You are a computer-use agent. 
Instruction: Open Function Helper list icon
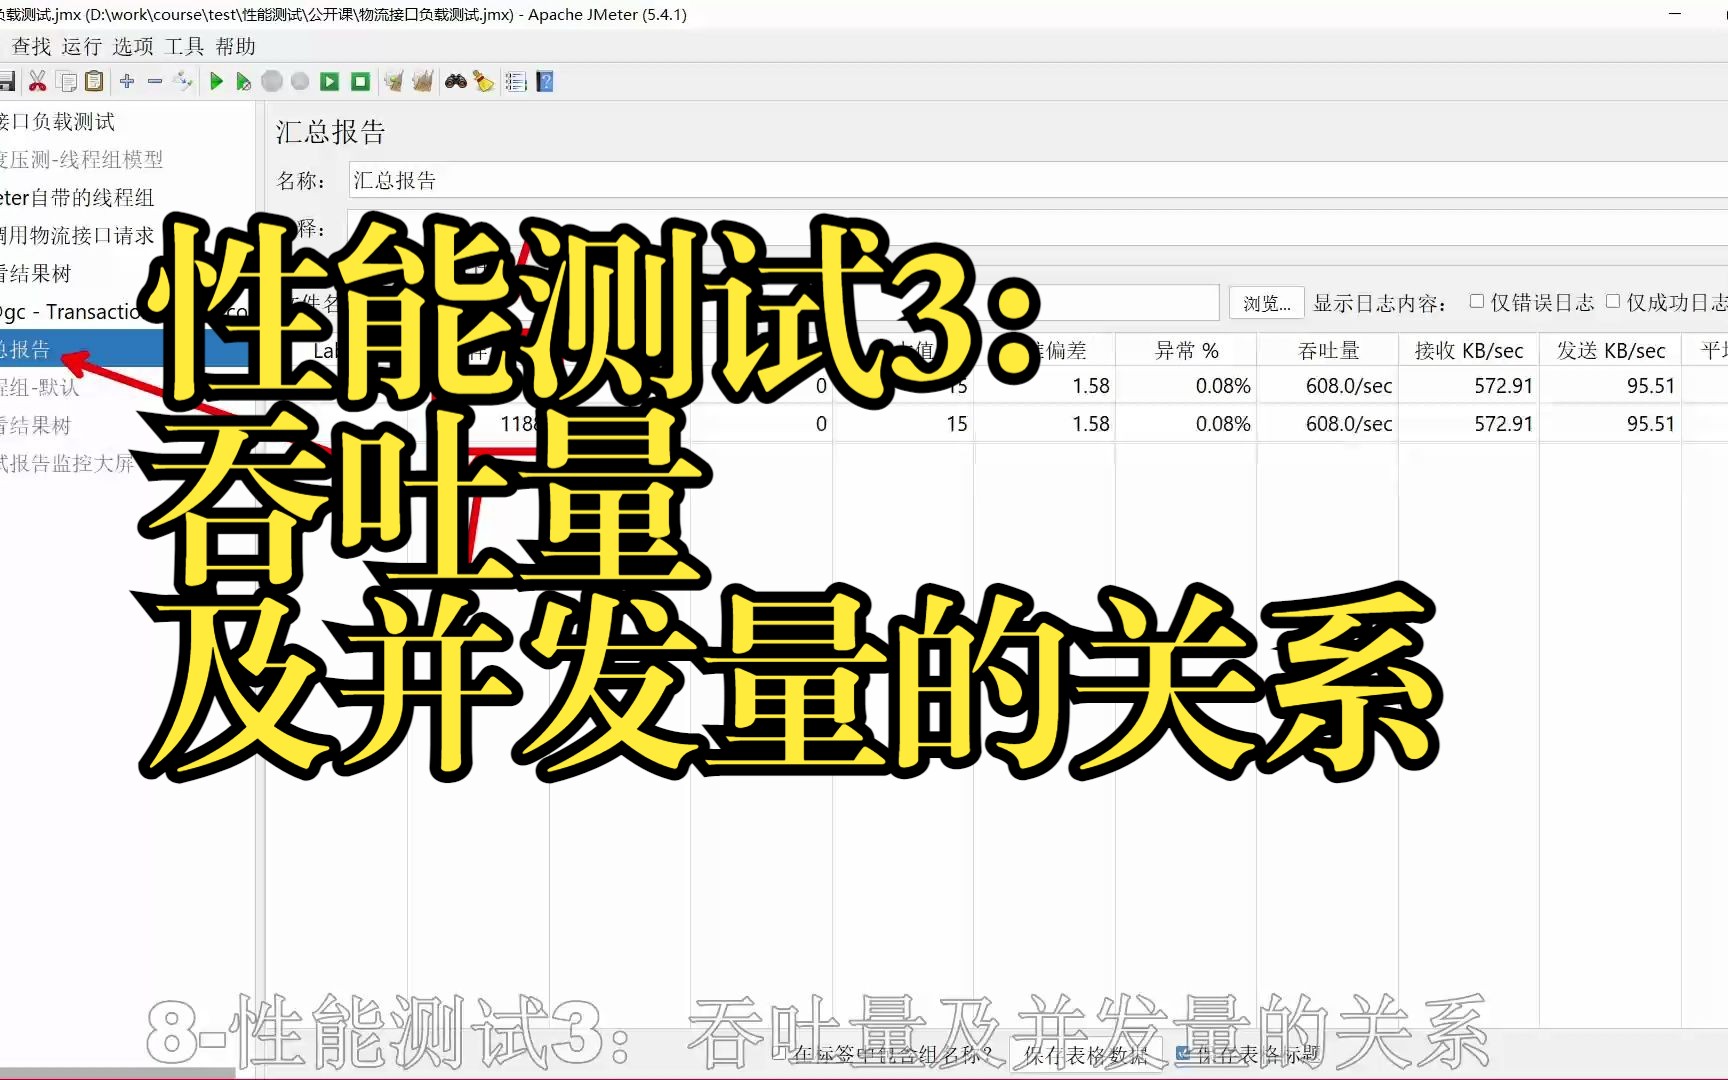516,82
